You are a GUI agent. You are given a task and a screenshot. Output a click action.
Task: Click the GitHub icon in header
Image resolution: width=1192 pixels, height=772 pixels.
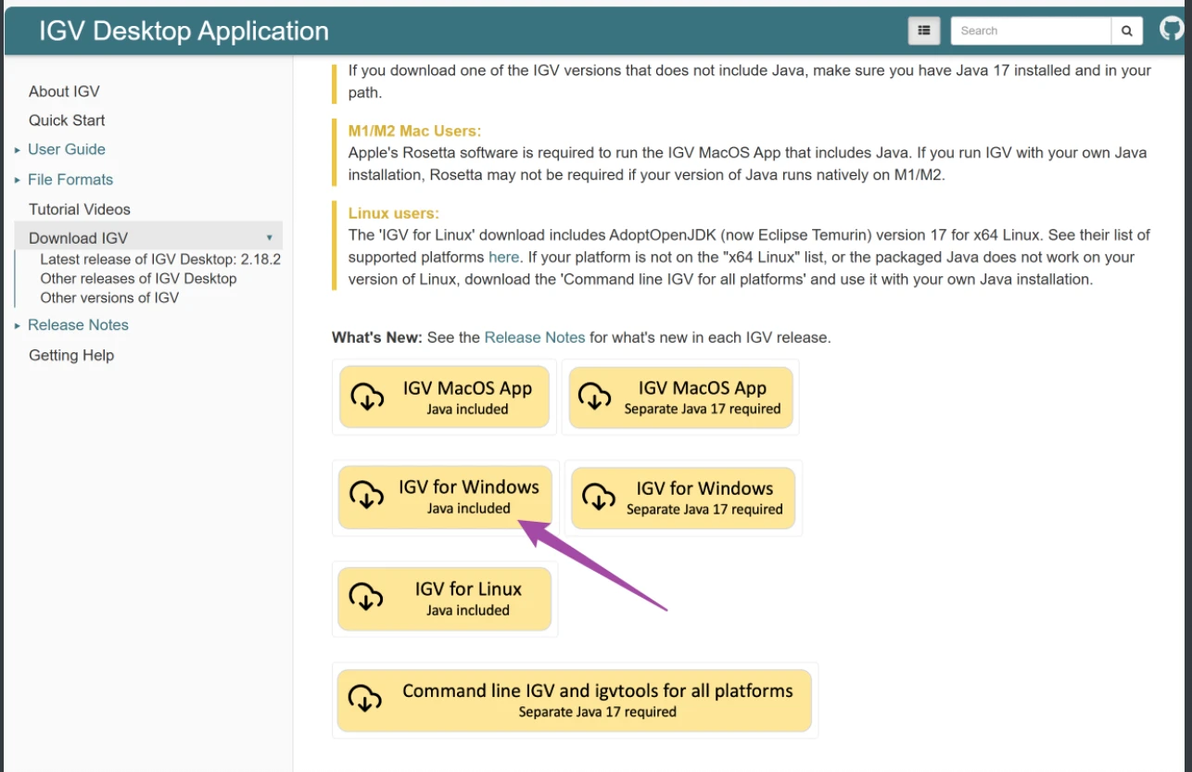pyautogui.click(x=1172, y=29)
